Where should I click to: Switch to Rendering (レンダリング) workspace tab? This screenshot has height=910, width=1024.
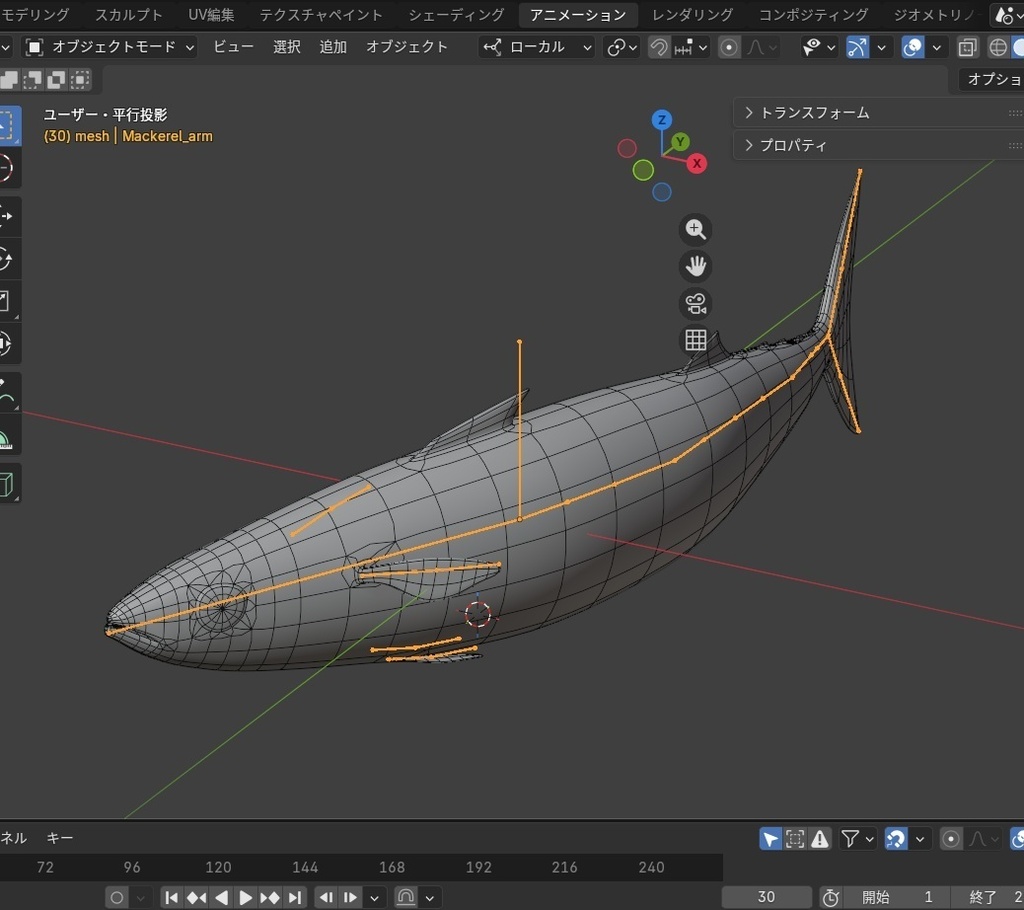click(692, 14)
